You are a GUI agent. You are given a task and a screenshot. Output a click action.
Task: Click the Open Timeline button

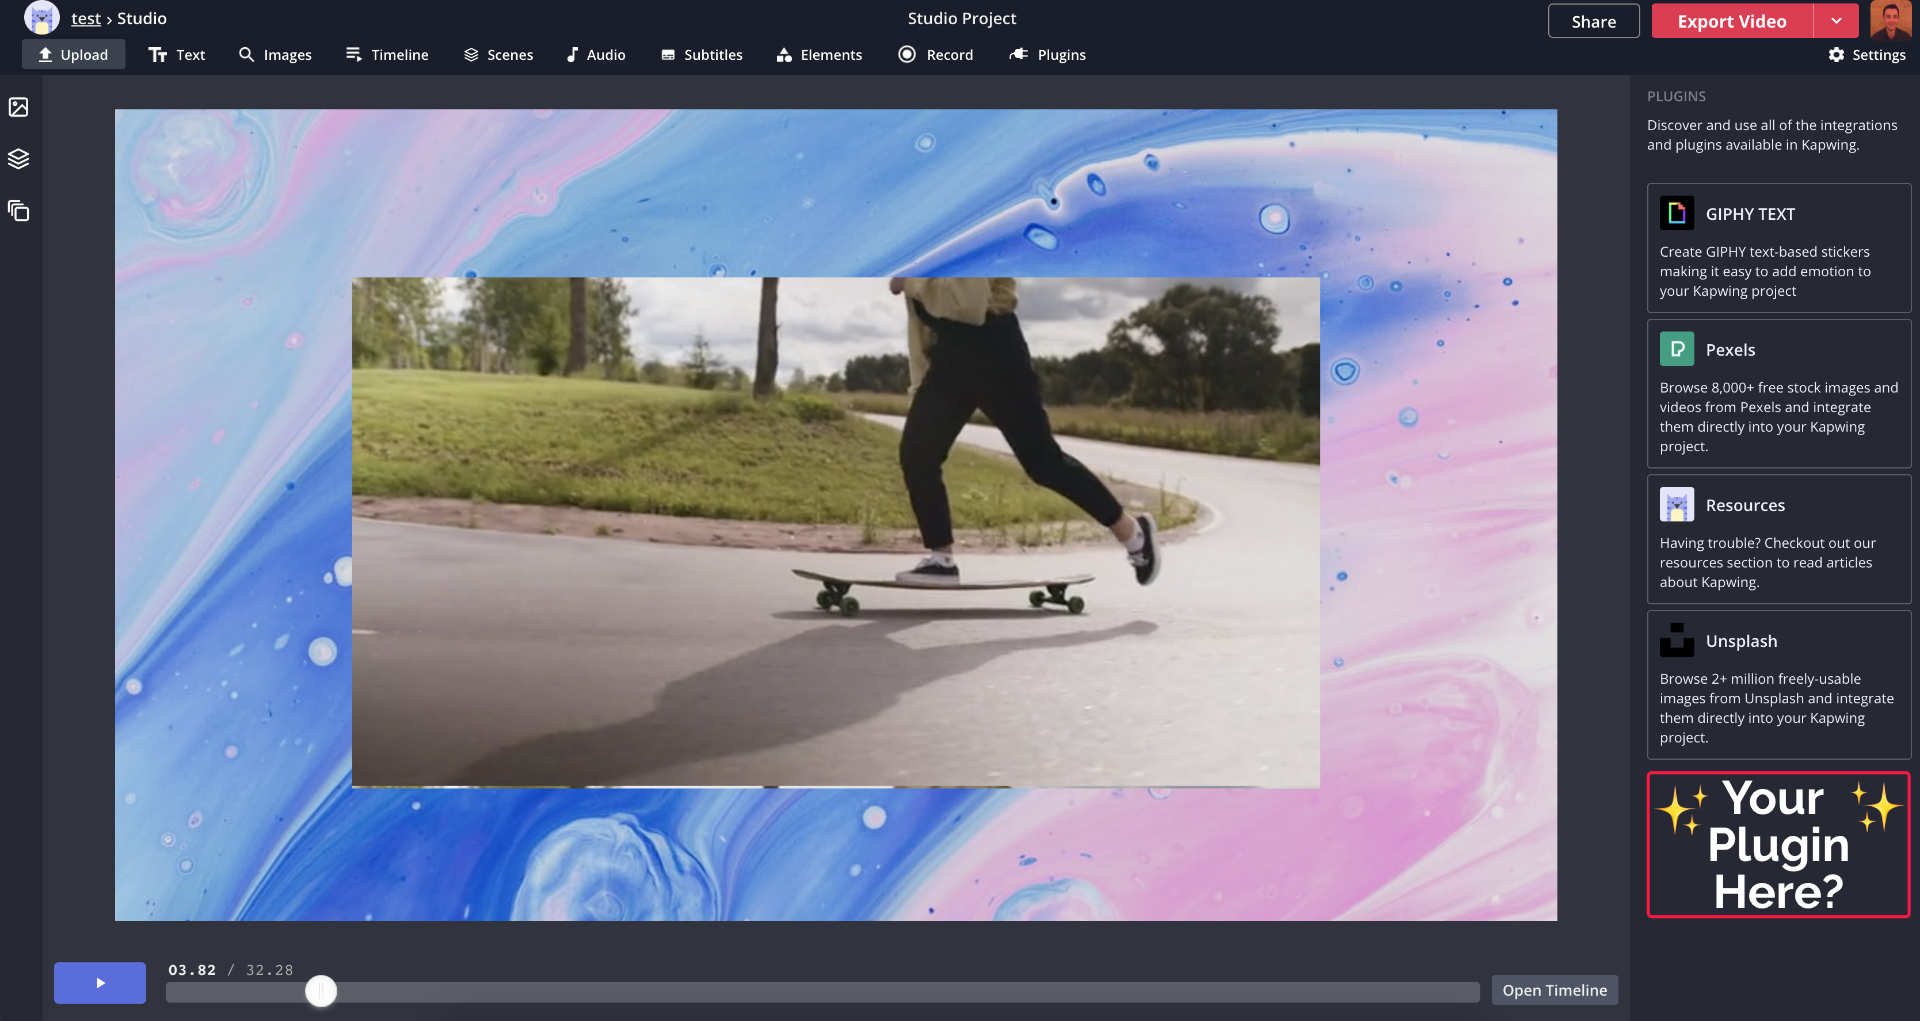1554,990
